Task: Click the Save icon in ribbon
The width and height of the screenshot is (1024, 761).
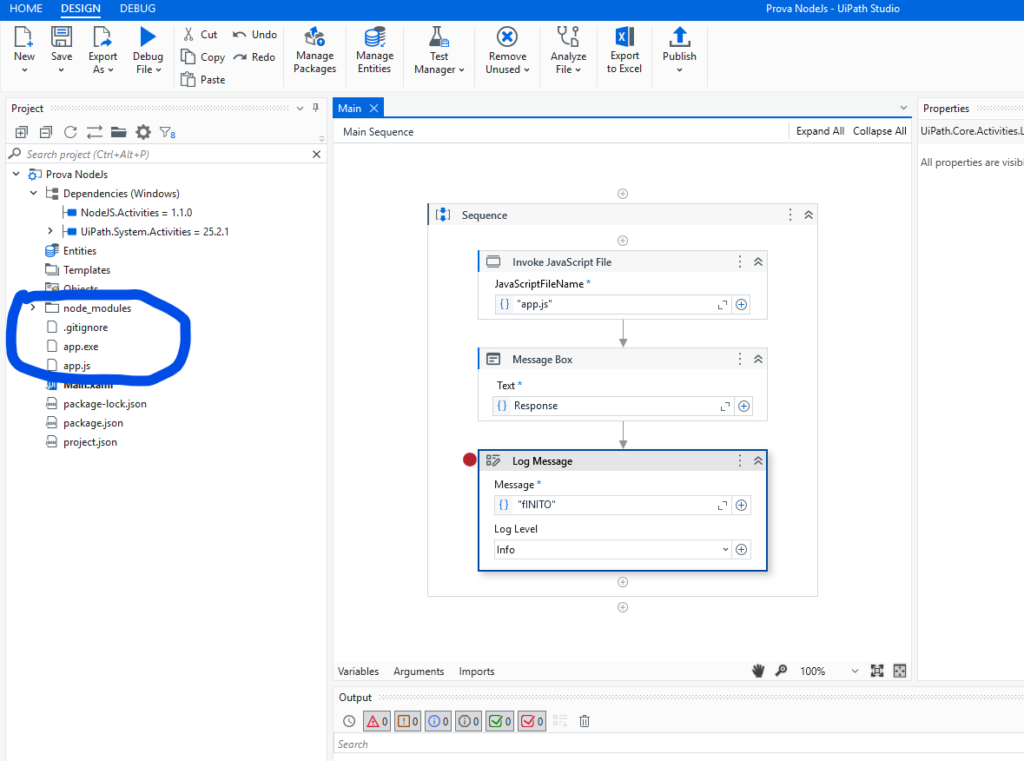Action: [x=61, y=37]
